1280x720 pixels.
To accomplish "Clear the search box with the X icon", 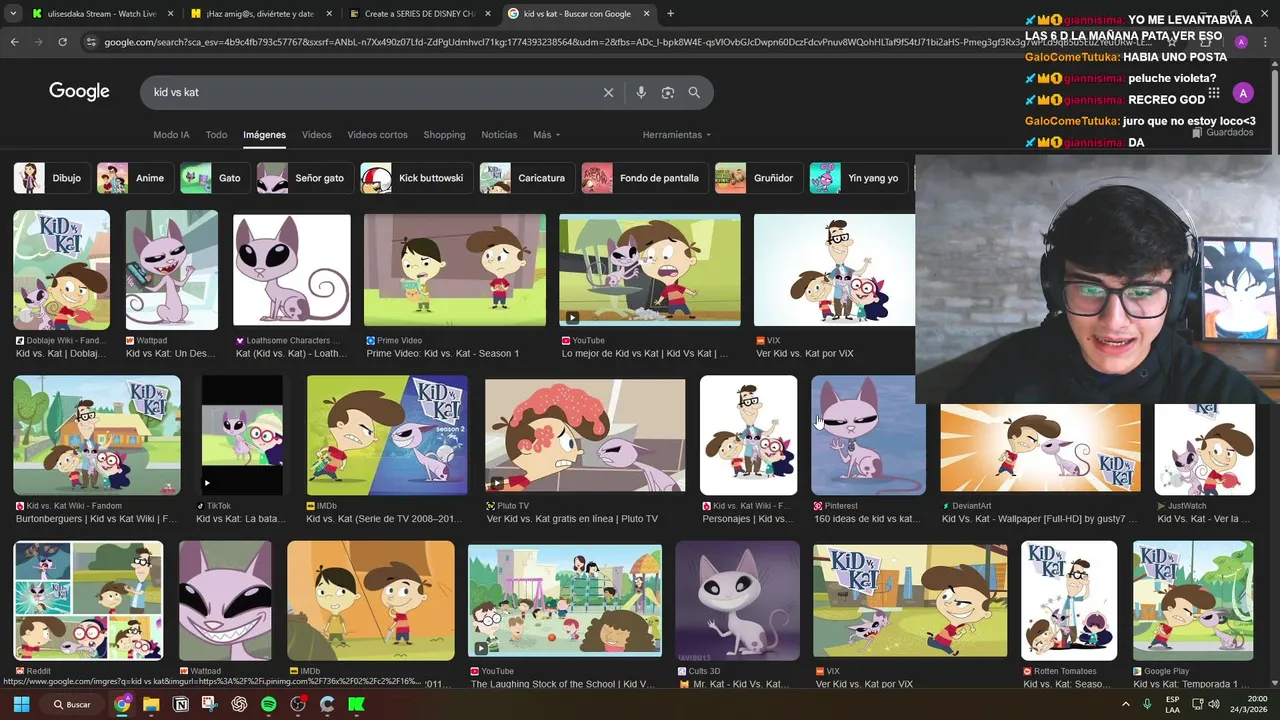I will tap(608, 92).
